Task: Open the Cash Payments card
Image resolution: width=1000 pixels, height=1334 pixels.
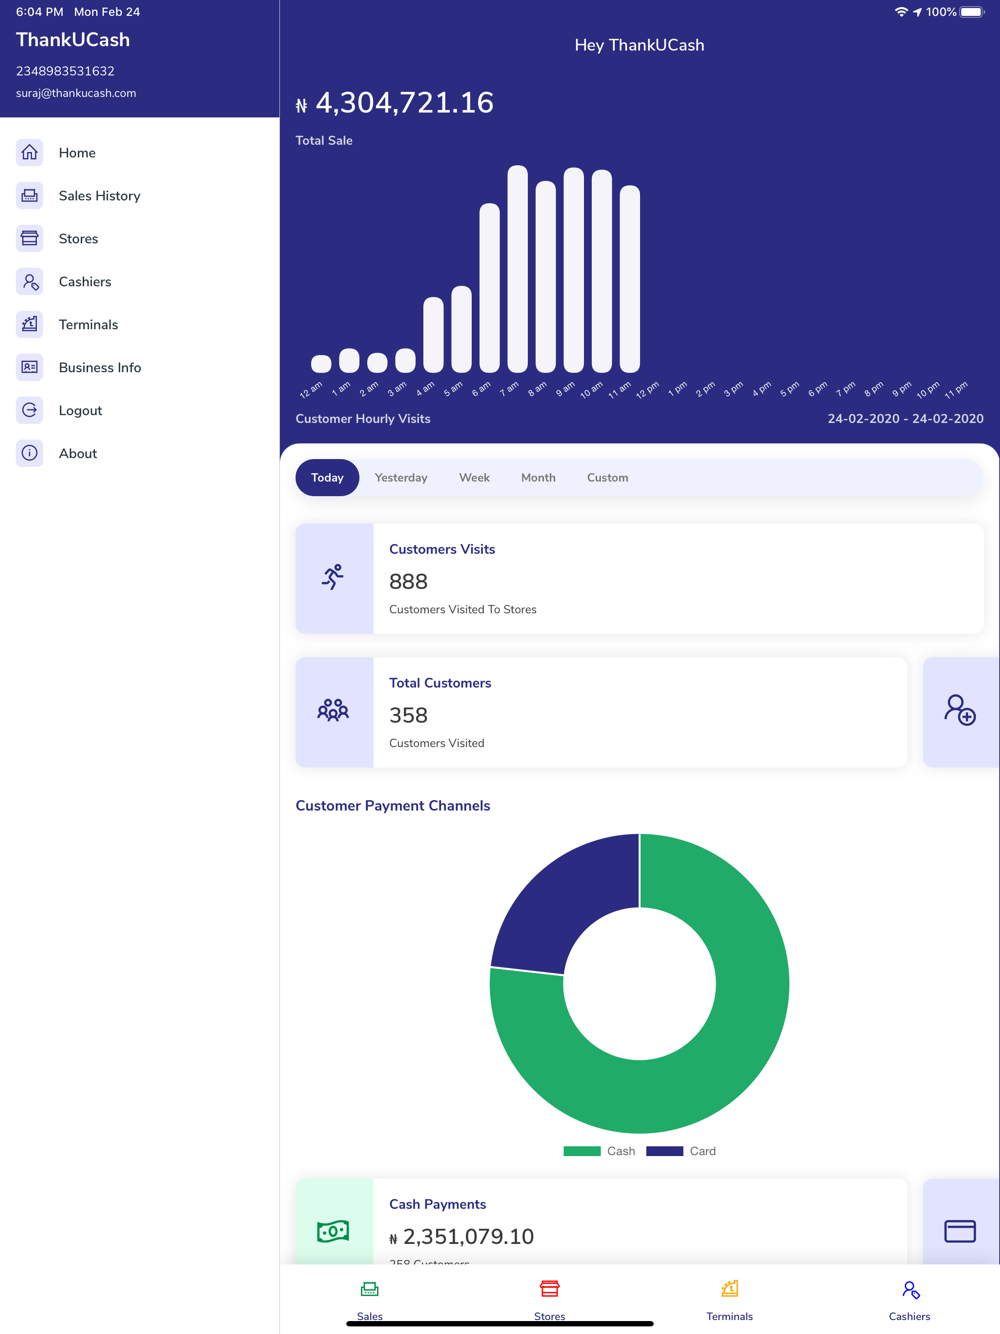Action: point(602,1222)
